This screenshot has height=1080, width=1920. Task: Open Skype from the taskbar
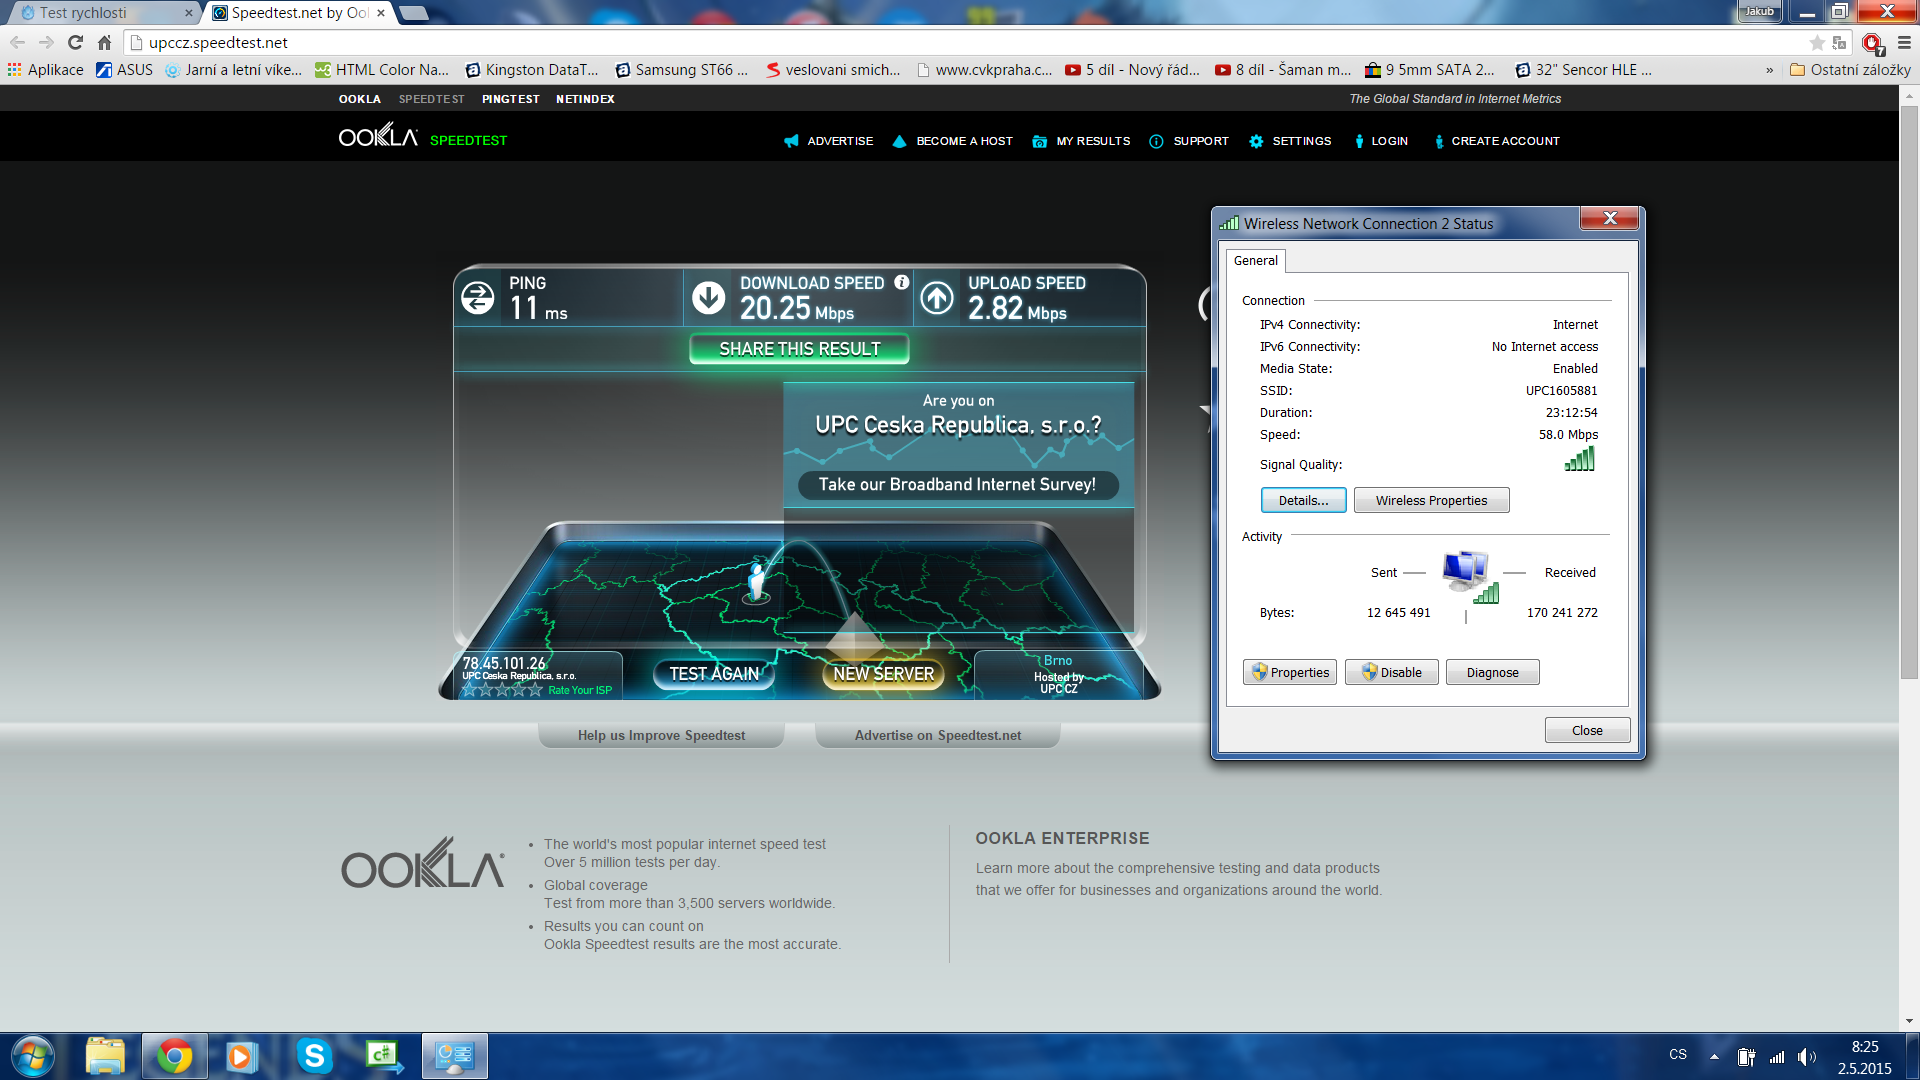313,1056
